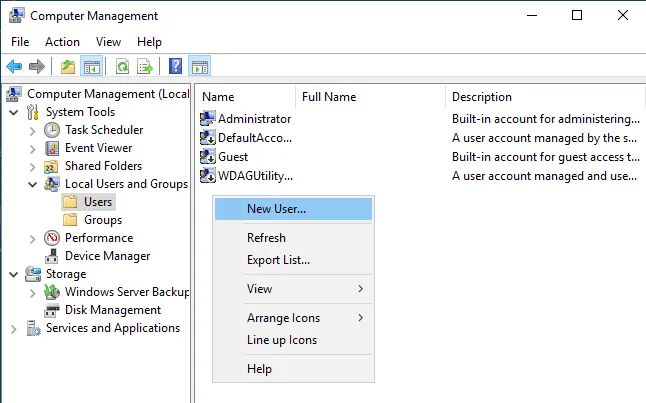This screenshot has height=403, width=646.
Task: Click the Administrator user account icon
Action: [x=208, y=119]
